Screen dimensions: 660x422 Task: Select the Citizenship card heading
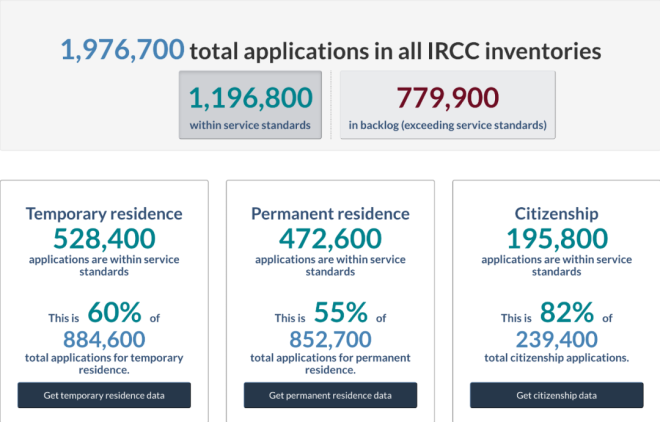pyautogui.click(x=556, y=213)
